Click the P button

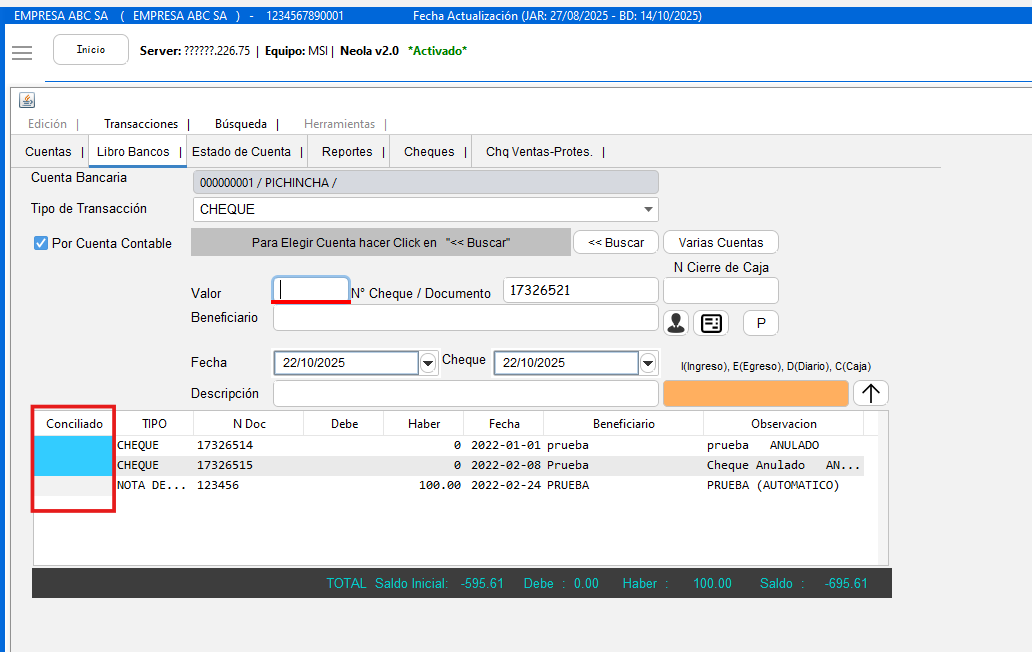(x=761, y=323)
